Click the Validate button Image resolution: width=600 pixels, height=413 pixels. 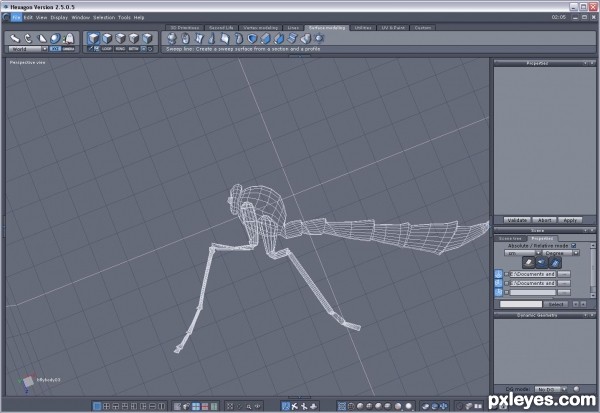tap(517, 220)
